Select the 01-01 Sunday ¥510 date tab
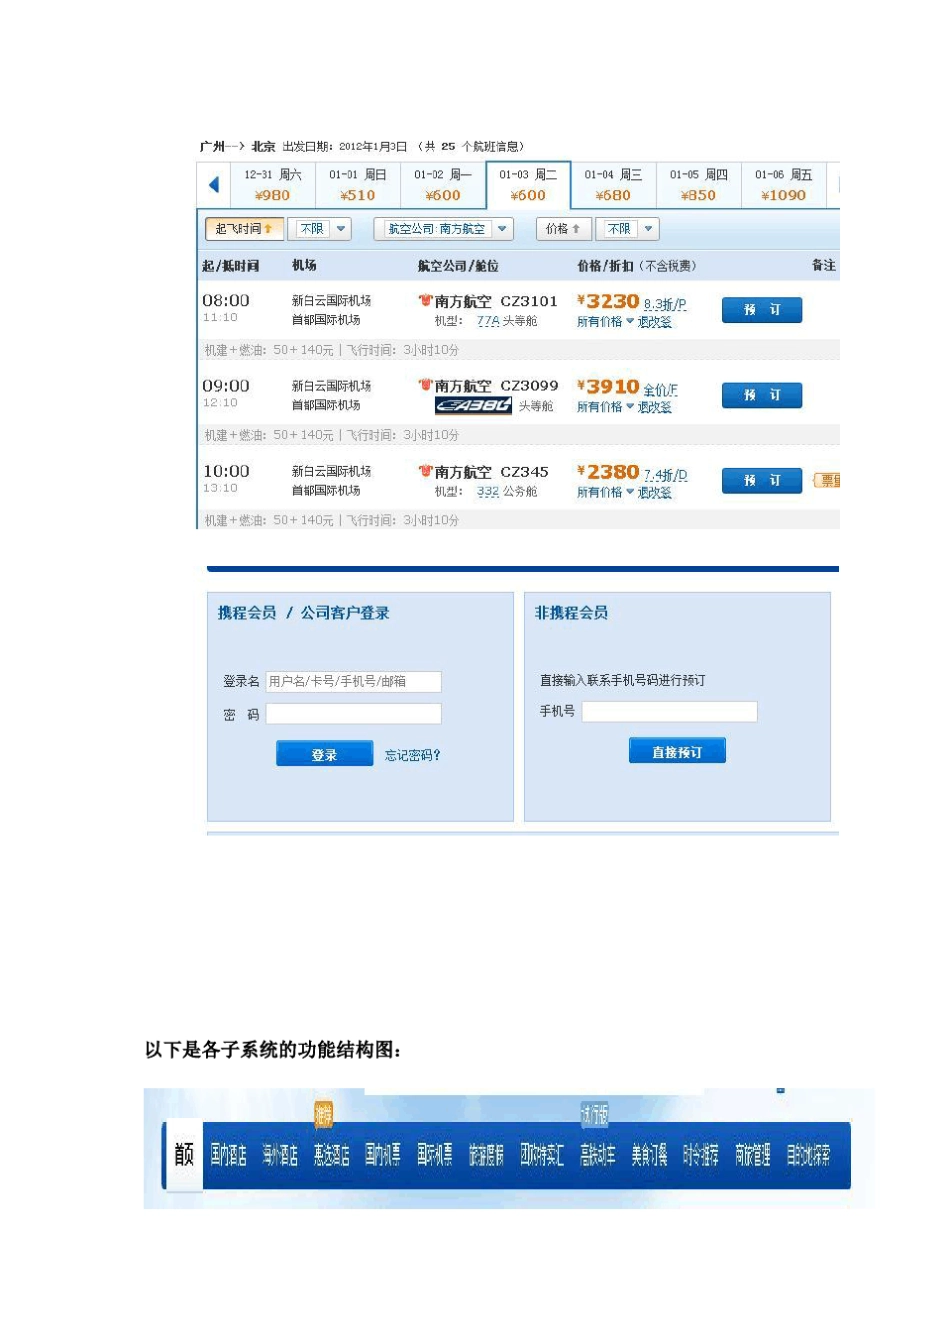This screenshot has height=1344, width=950. coord(358,185)
